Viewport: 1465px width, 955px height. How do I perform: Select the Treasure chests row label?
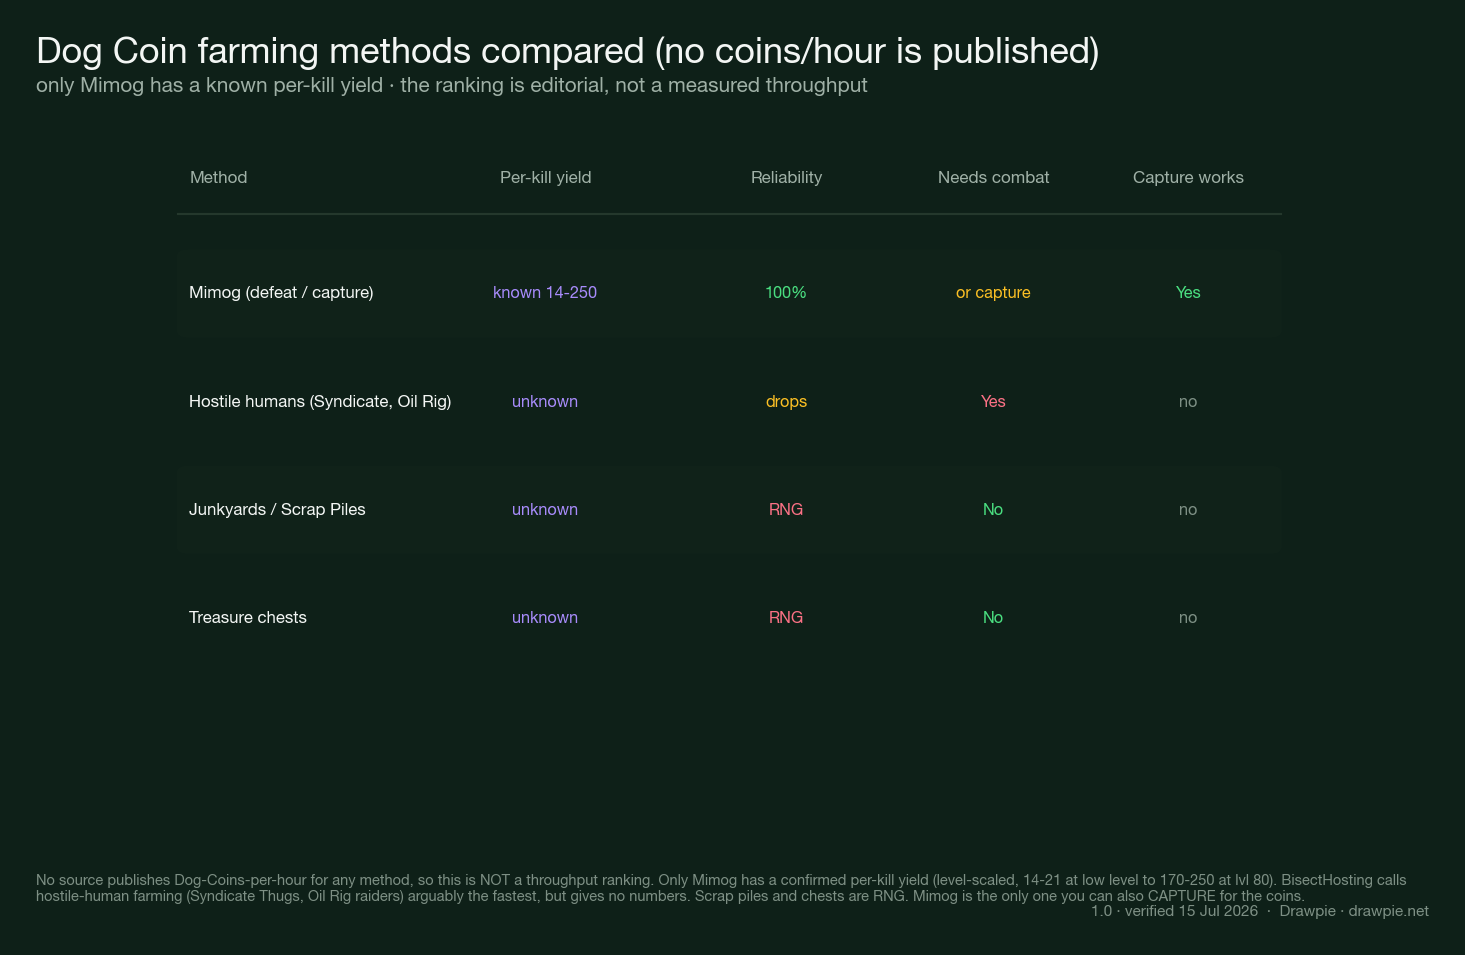pos(248,617)
